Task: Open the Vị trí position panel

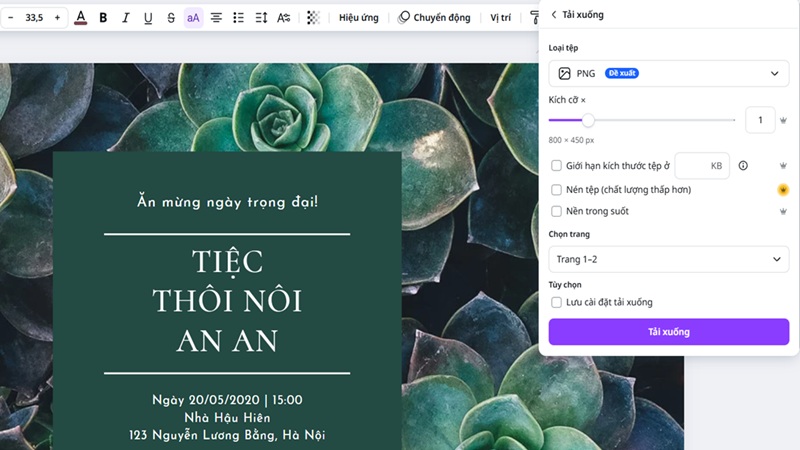Action: click(x=501, y=18)
